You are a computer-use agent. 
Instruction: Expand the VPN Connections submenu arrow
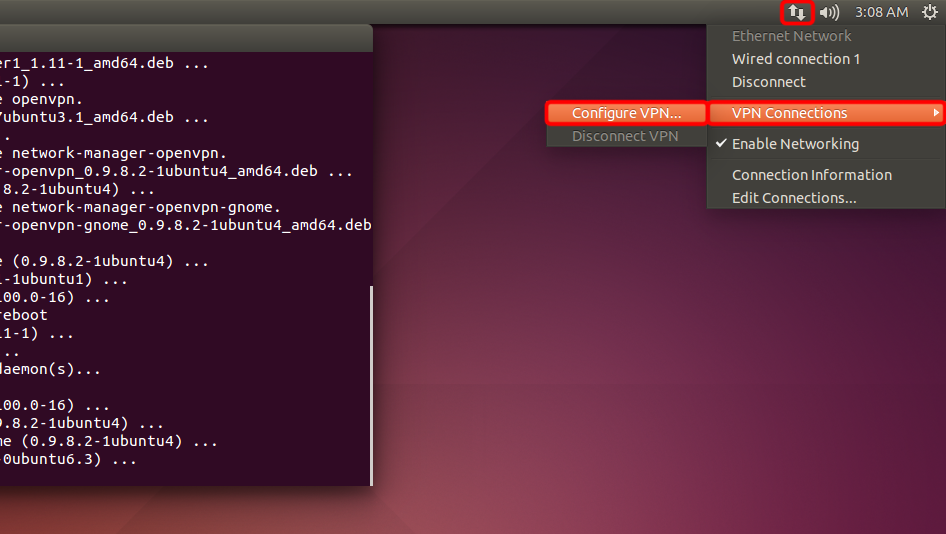click(936, 113)
